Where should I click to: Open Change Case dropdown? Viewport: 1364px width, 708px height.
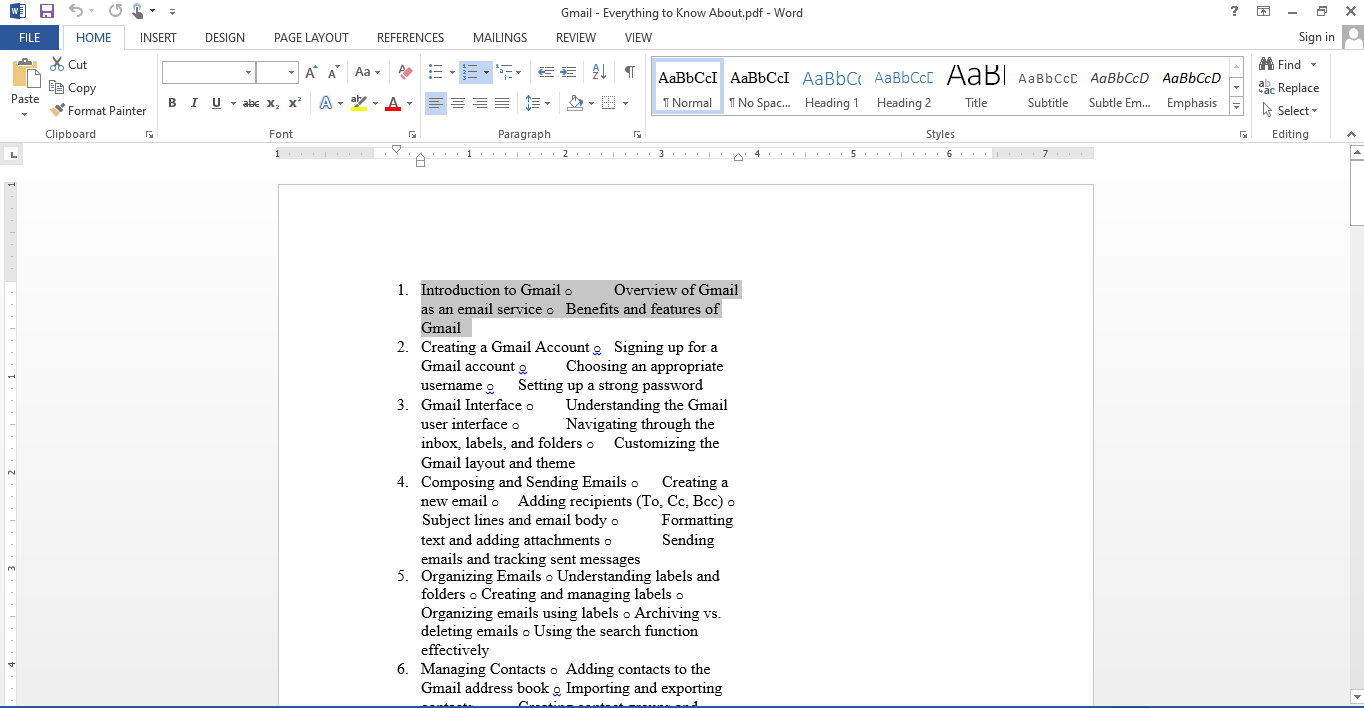tap(367, 72)
